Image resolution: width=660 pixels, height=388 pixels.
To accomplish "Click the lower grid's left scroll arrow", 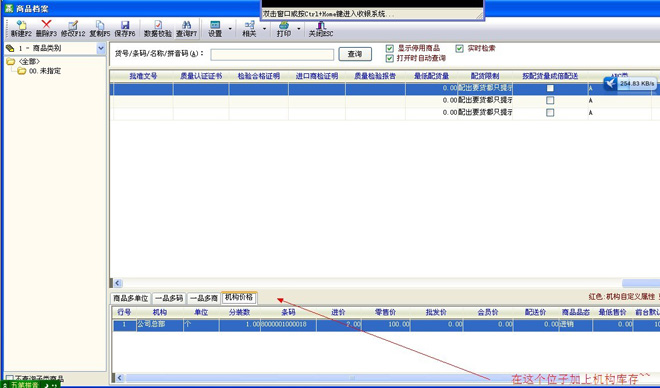I will (120, 378).
